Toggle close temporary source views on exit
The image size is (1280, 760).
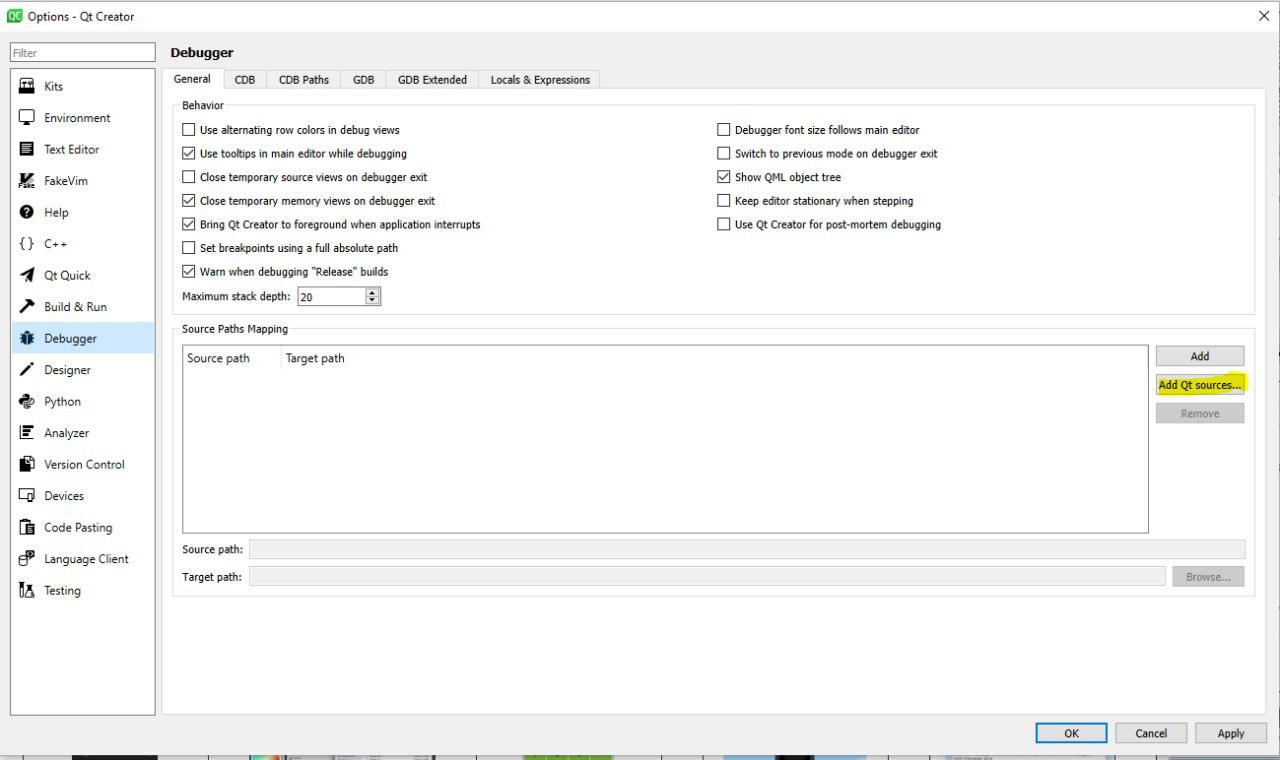(x=189, y=177)
